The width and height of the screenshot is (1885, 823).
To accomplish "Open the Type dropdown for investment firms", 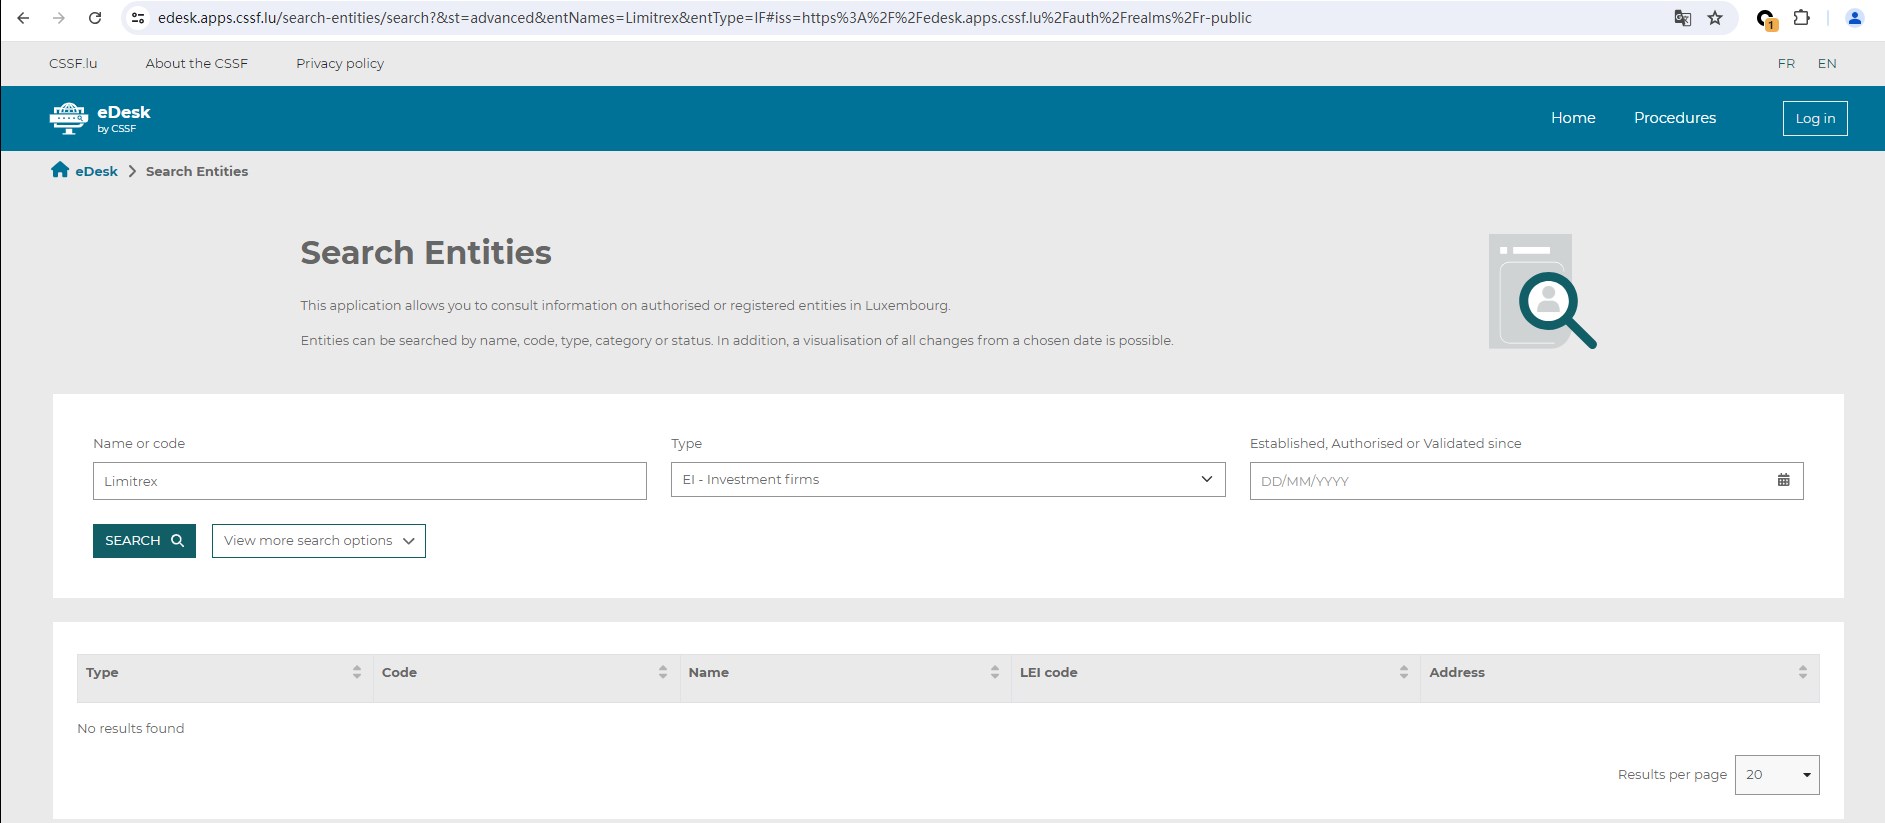I will pos(947,480).
